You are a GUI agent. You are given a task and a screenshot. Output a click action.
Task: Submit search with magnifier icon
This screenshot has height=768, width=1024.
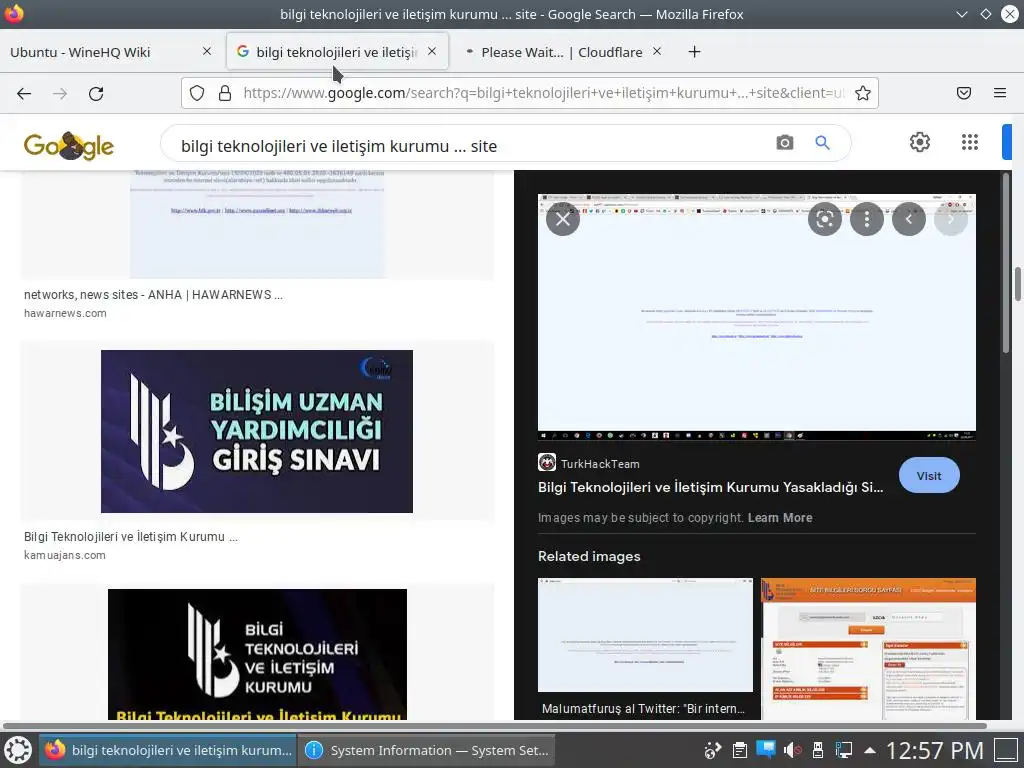pos(822,142)
